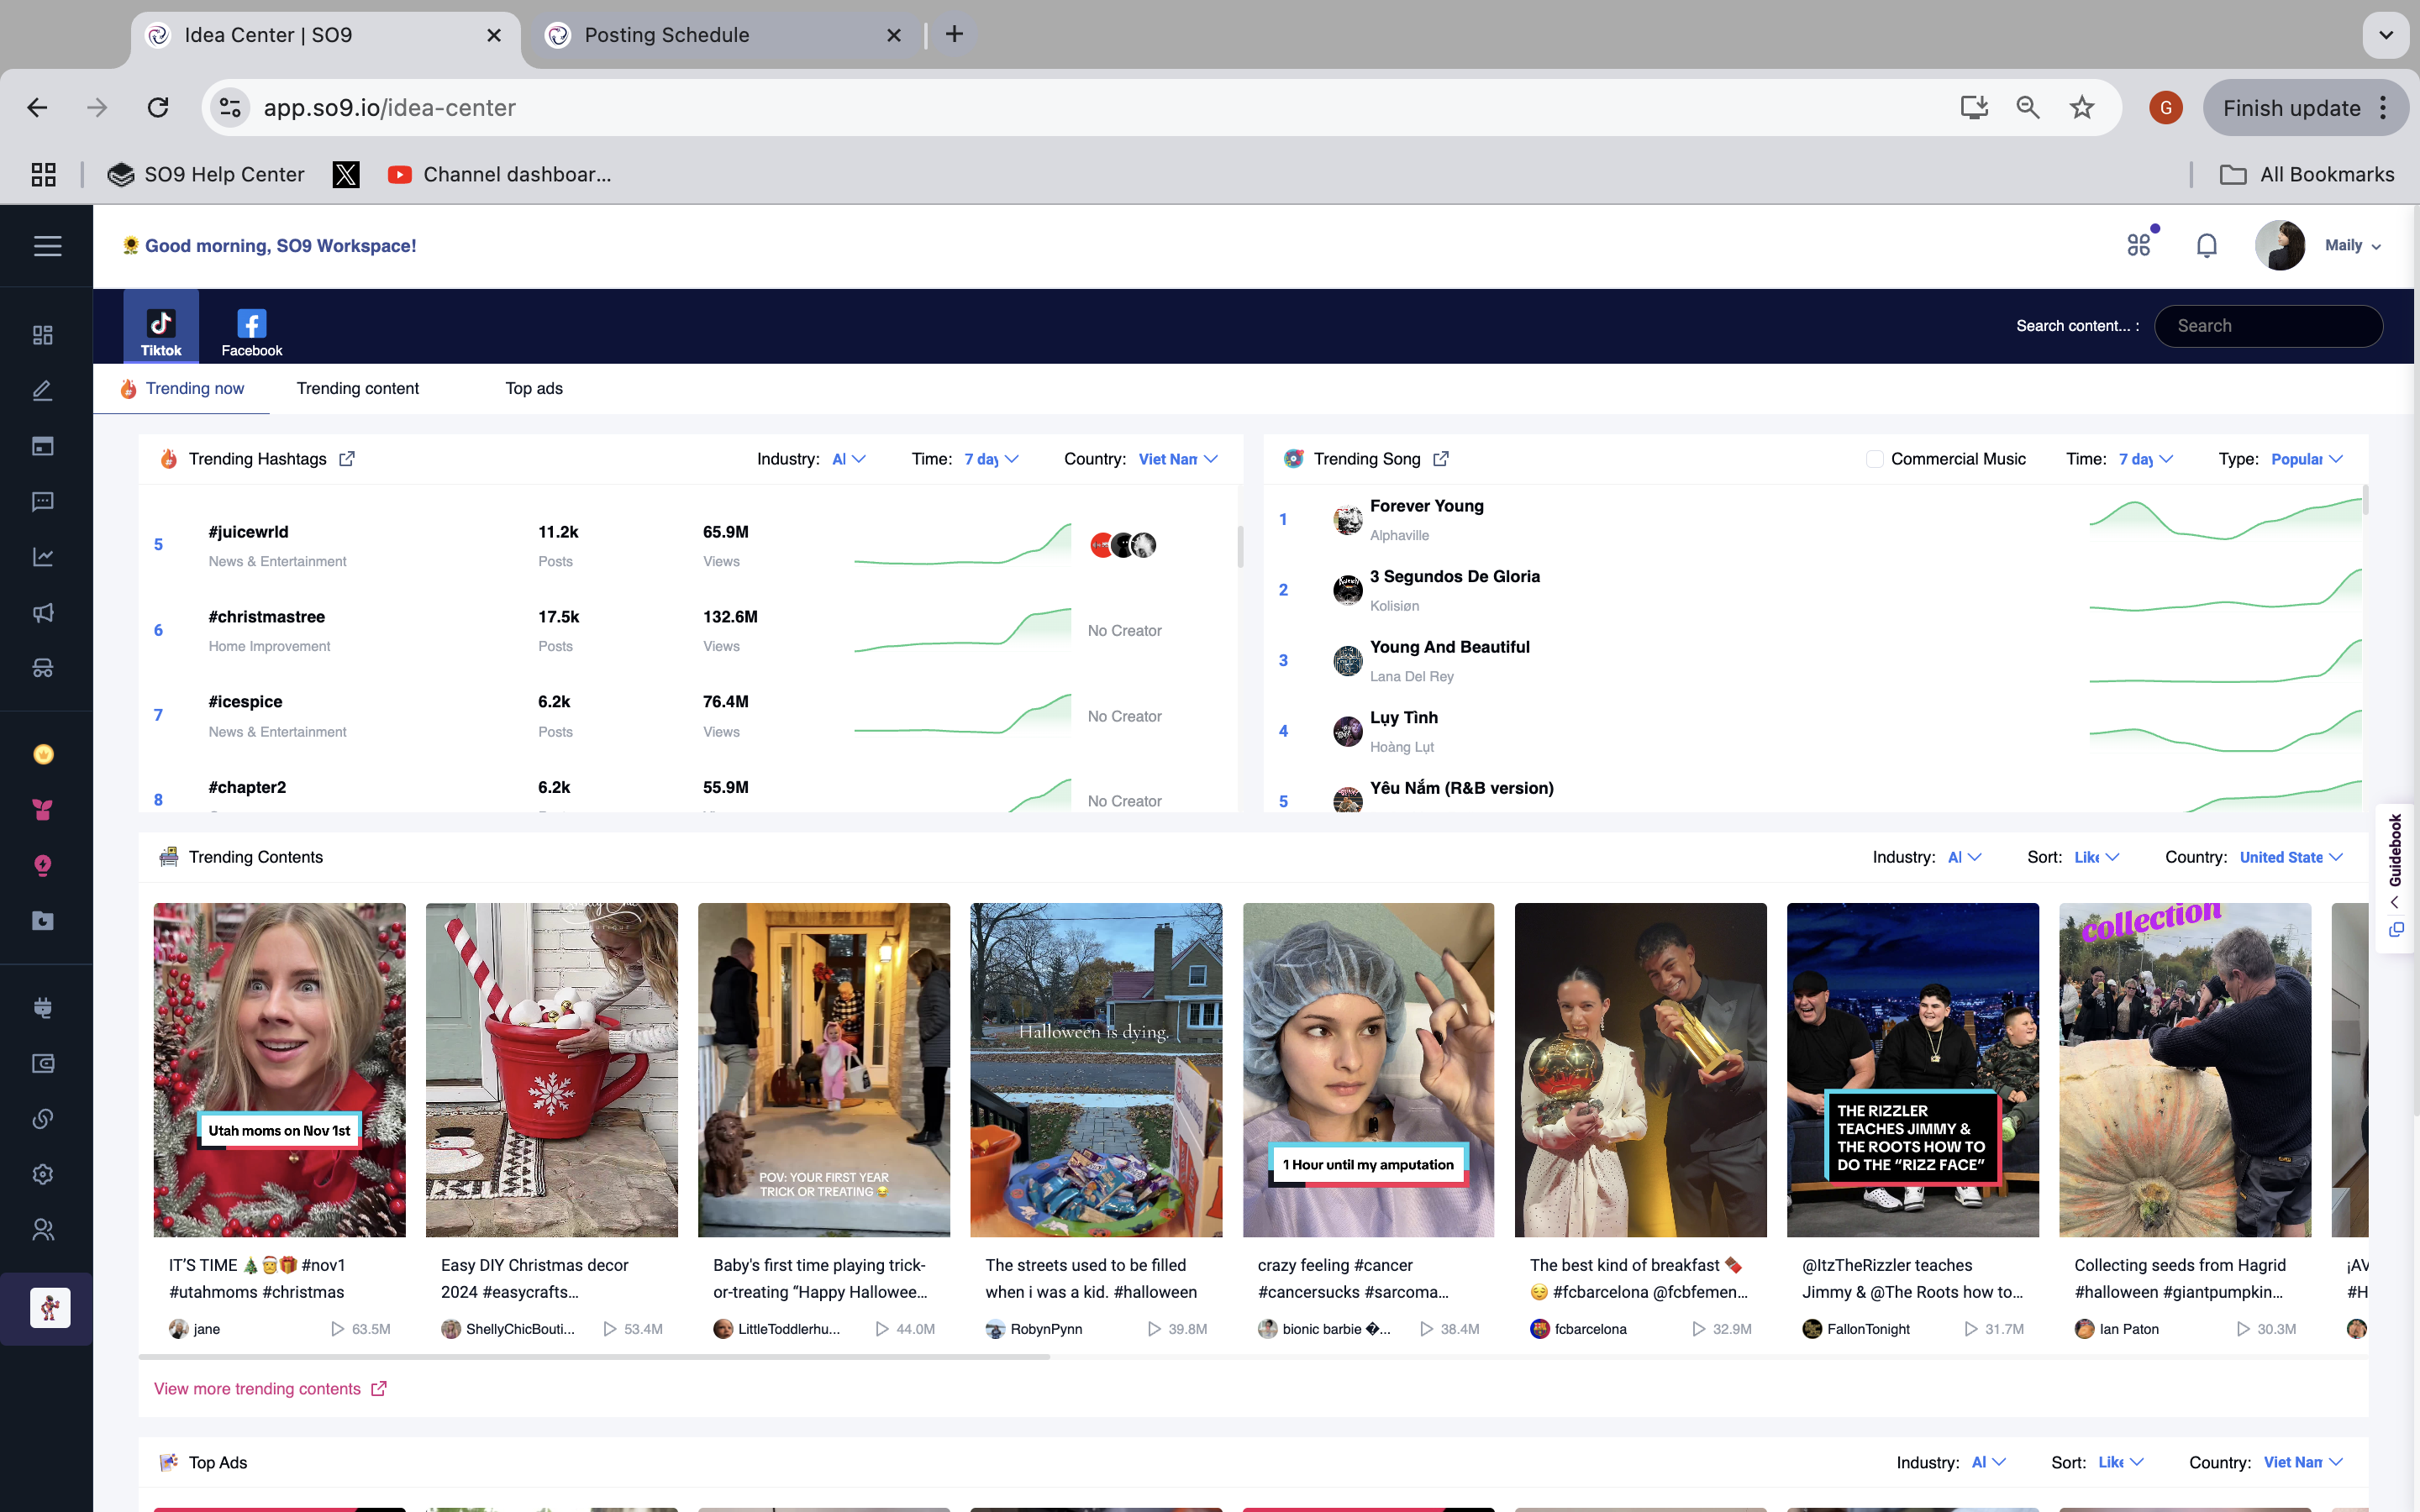Click the notification bell icon

click(2207, 245)
